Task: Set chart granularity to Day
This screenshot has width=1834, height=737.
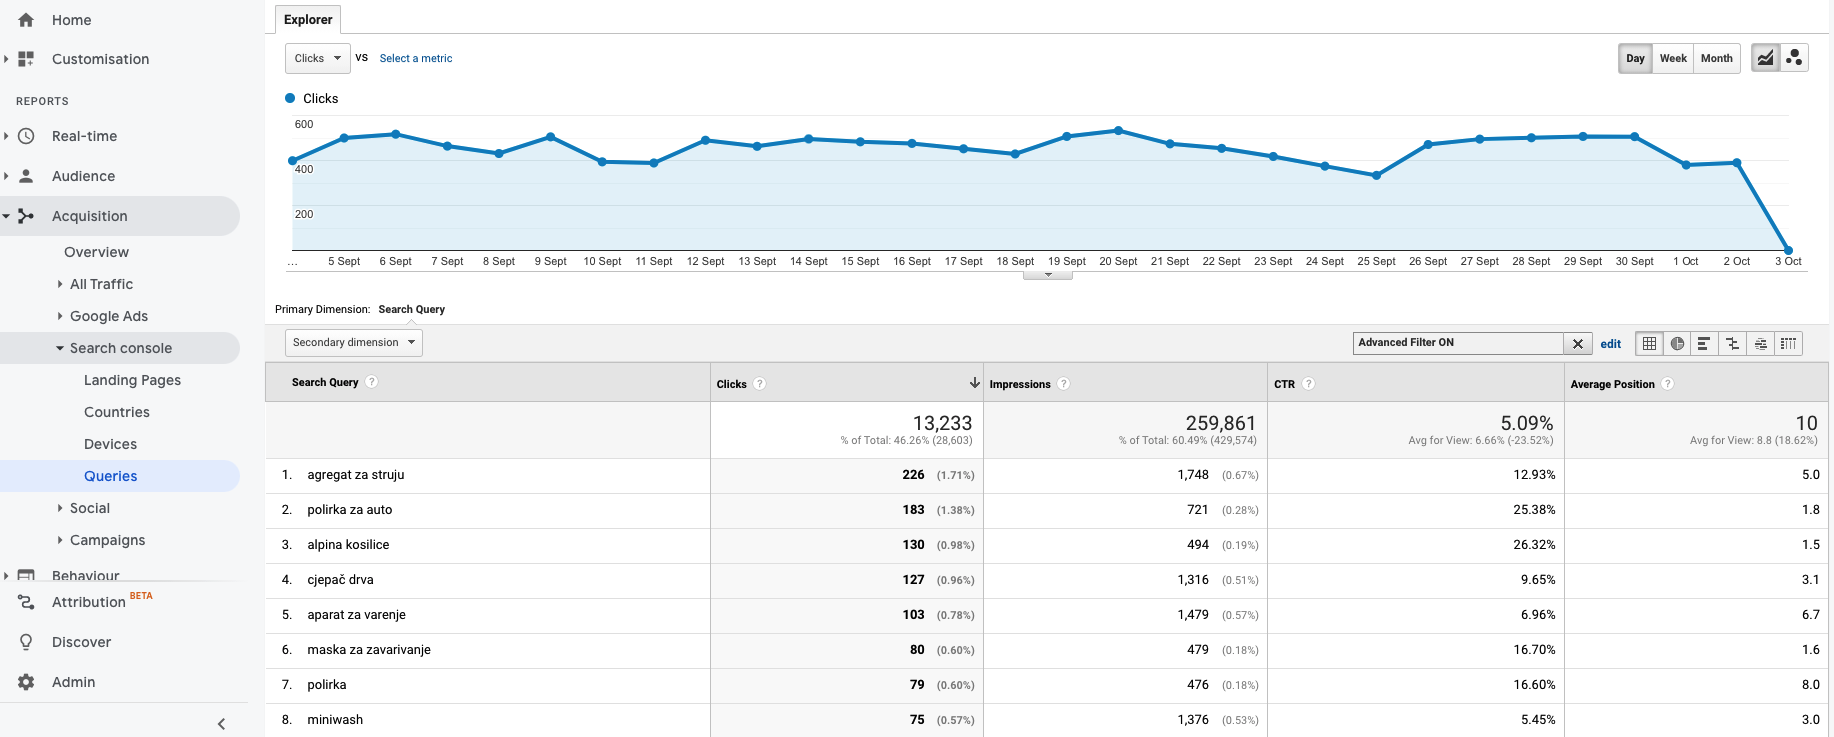Action: click(1635, 58)
